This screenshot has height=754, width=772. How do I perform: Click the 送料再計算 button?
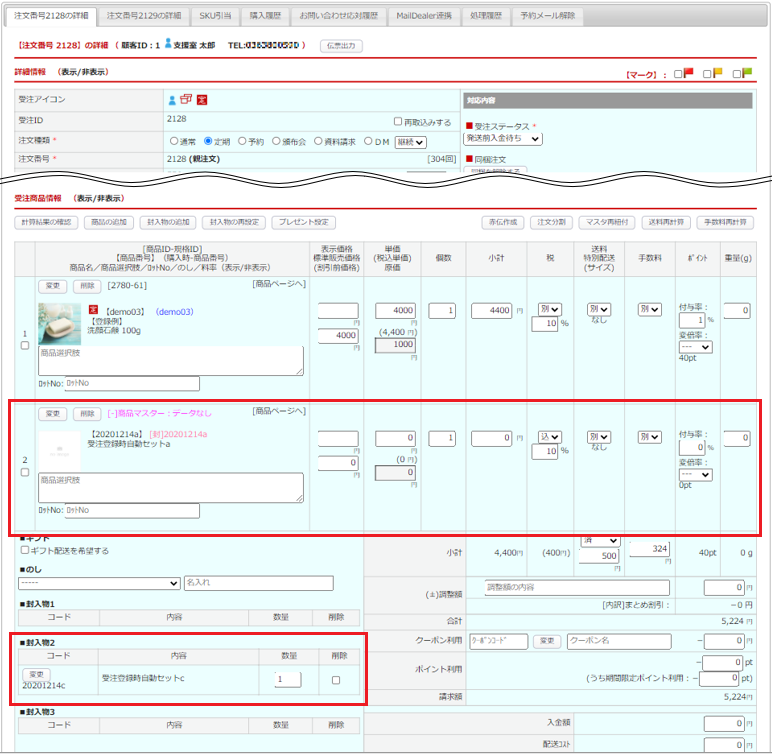[666, 222]
